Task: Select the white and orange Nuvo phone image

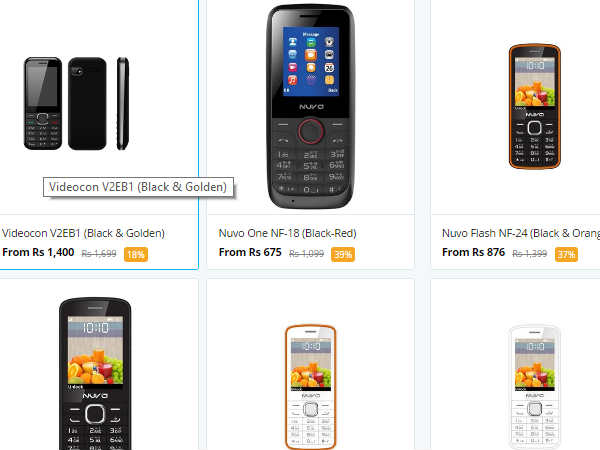Action: [311, 387]
